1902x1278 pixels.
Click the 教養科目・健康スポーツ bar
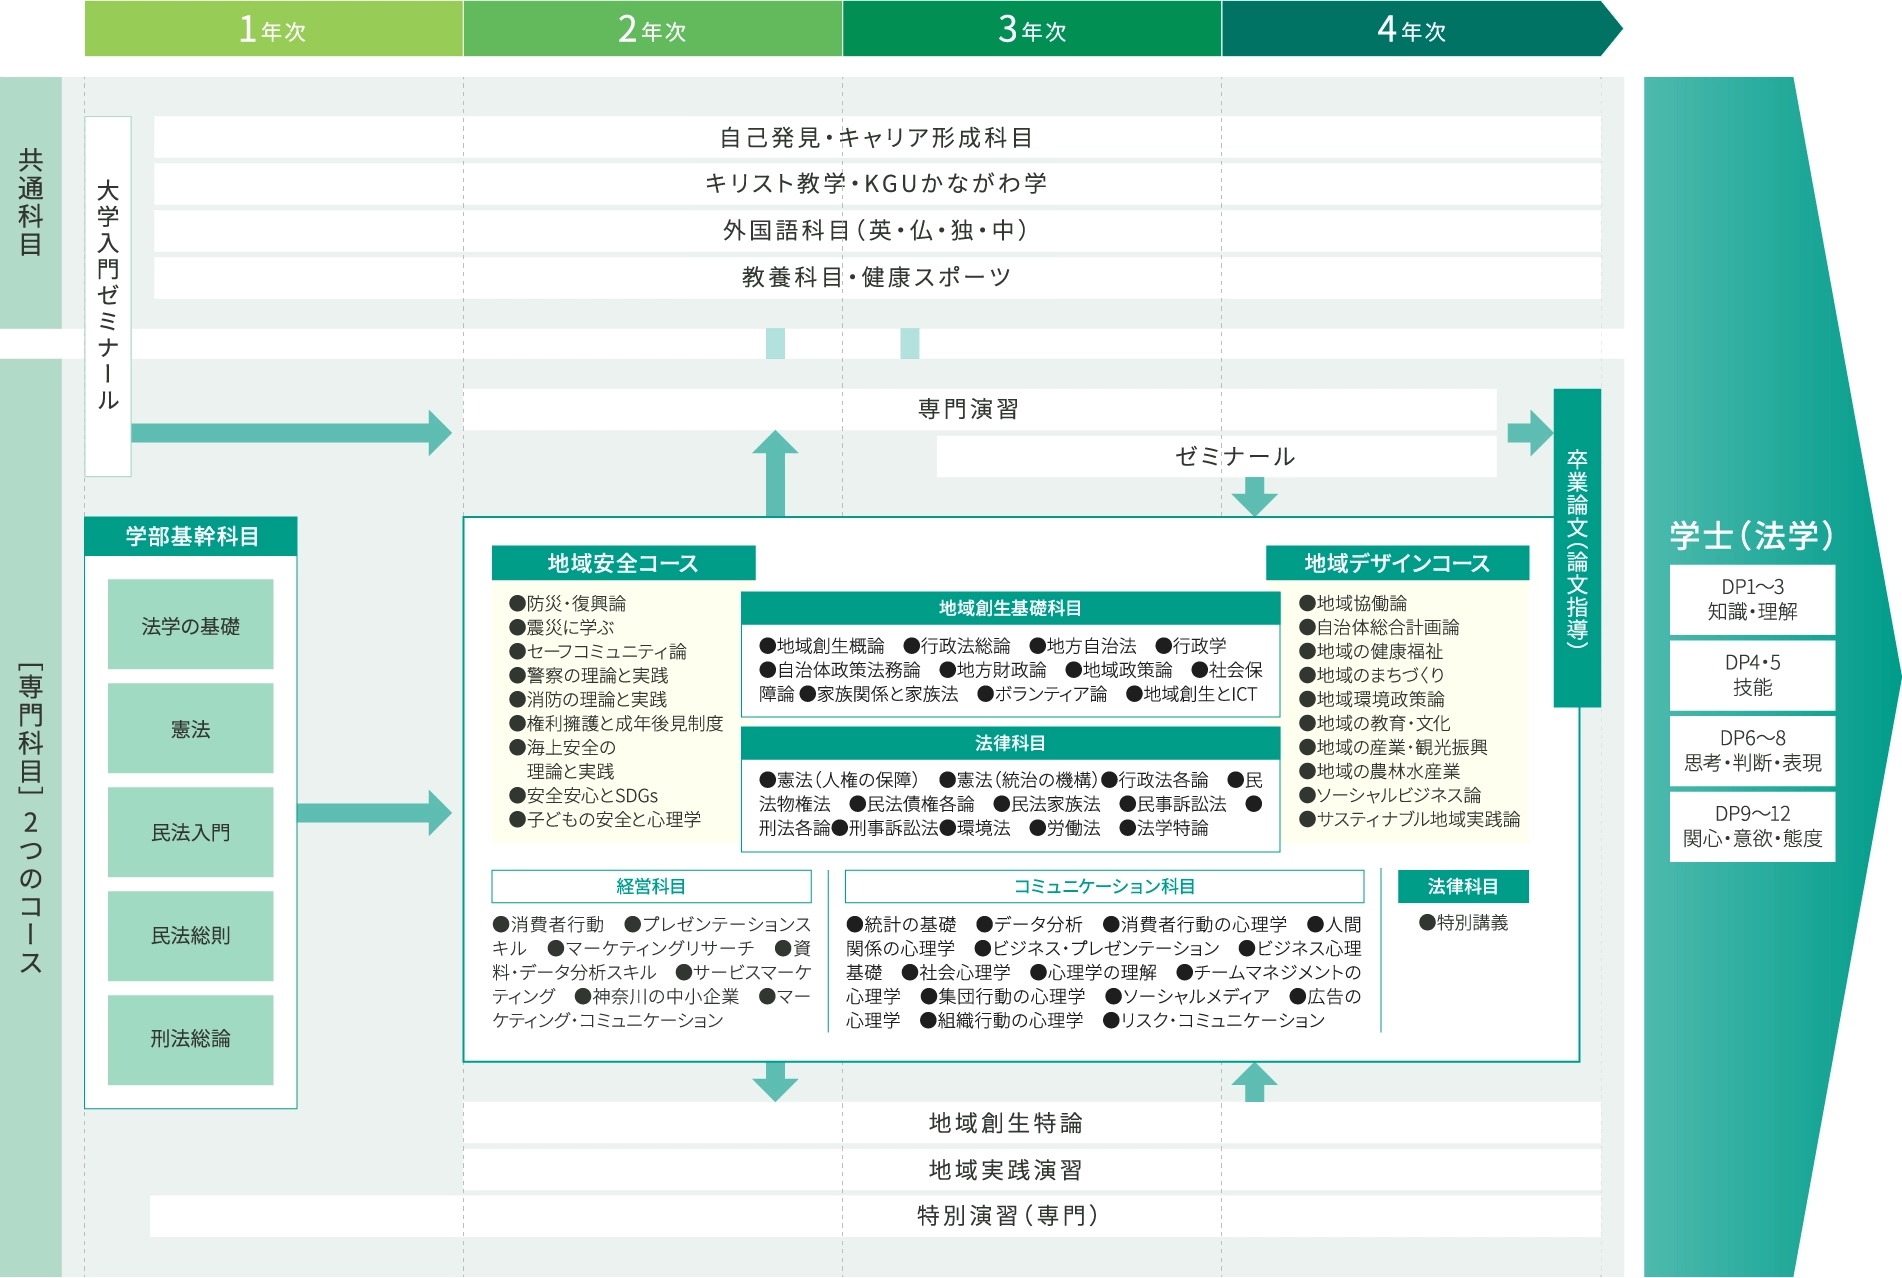coord(877,277)
